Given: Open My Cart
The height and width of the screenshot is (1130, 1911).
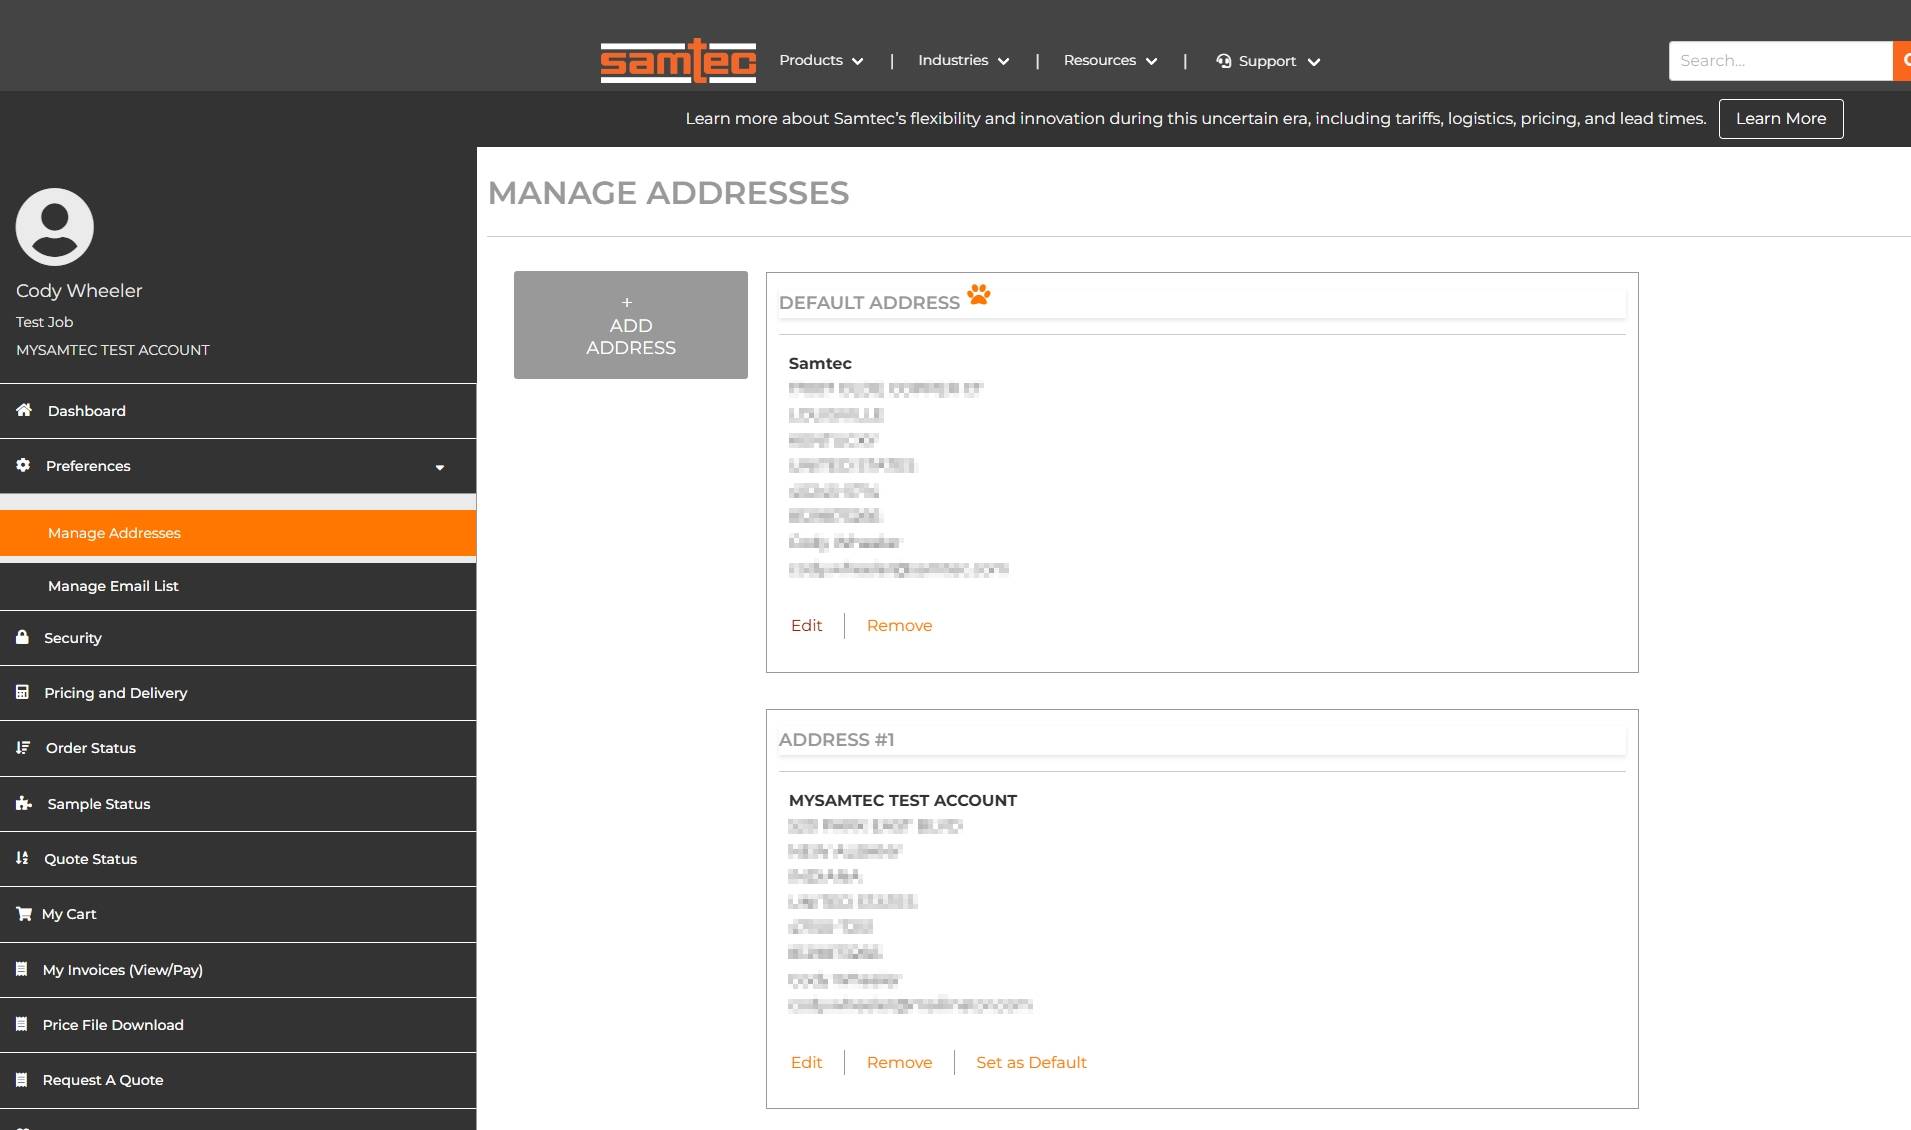Looking at the screenshot, I should pyautogui.click(x=238, y=914).
